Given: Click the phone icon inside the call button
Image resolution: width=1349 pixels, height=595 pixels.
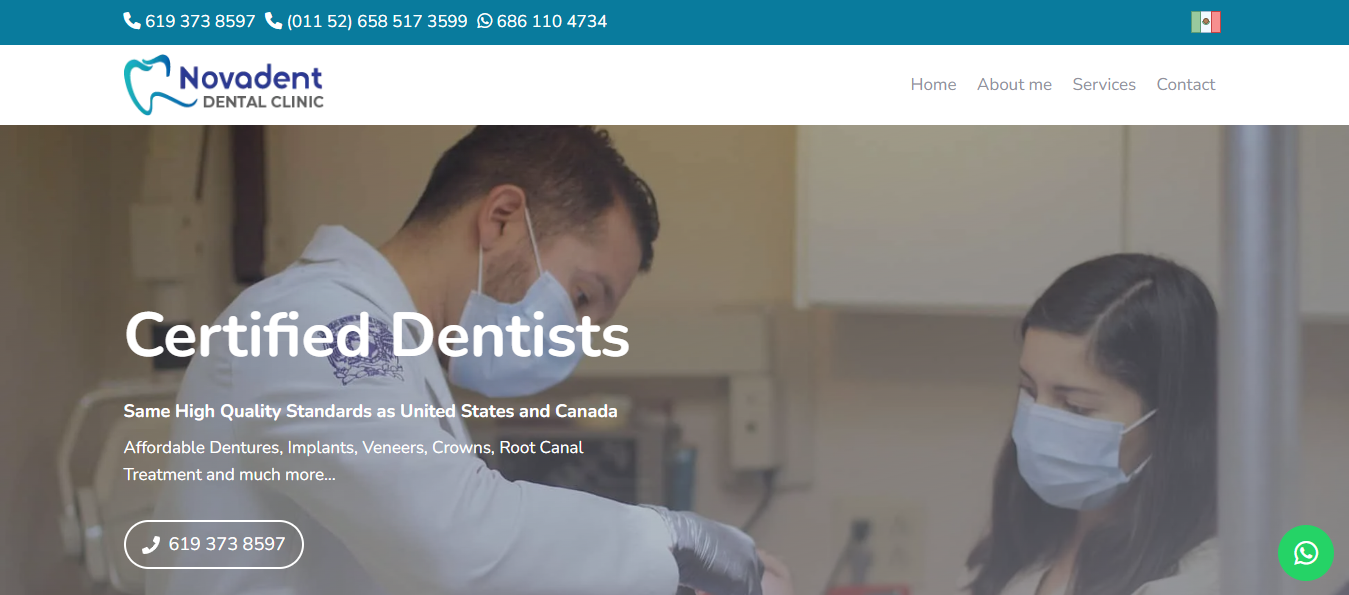Looking at the screenshot, I should point(151,545).
